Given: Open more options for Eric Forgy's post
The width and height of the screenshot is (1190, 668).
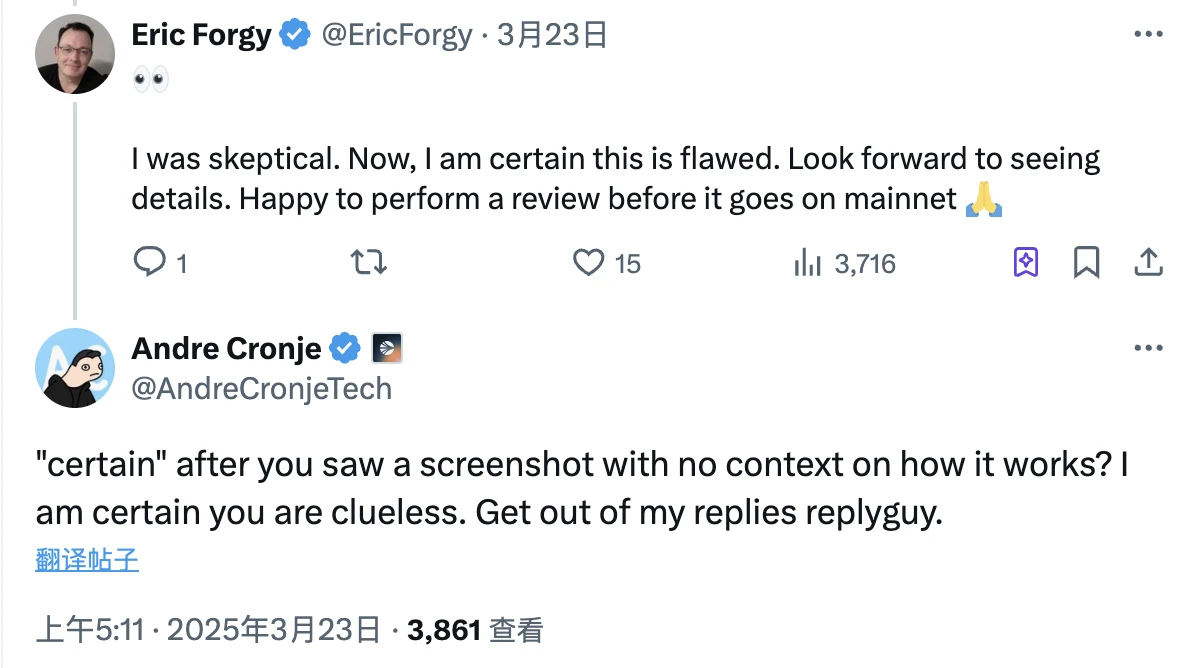Looking at the screenshot, I should (x=1148, y=35).
